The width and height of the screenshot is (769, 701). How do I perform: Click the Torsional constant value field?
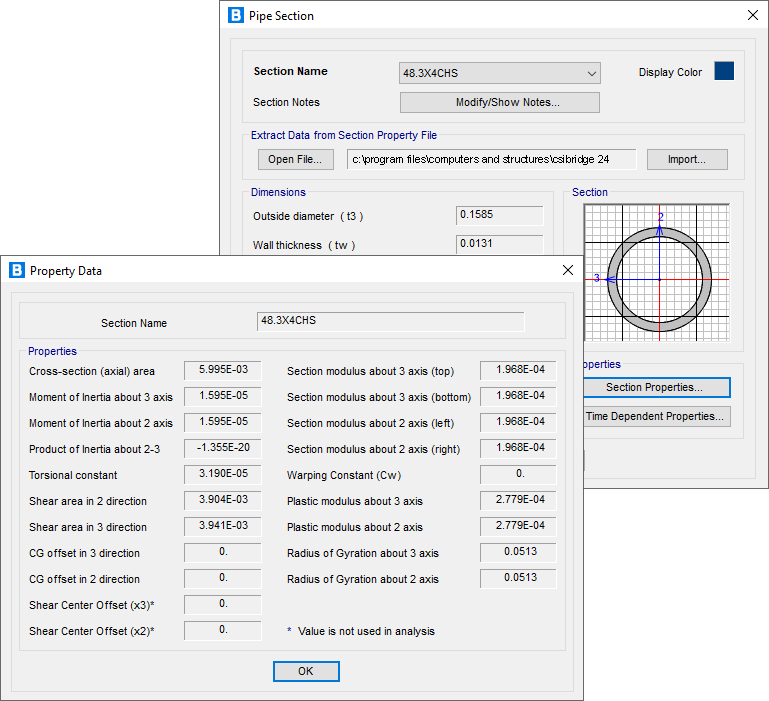point(222,475)
